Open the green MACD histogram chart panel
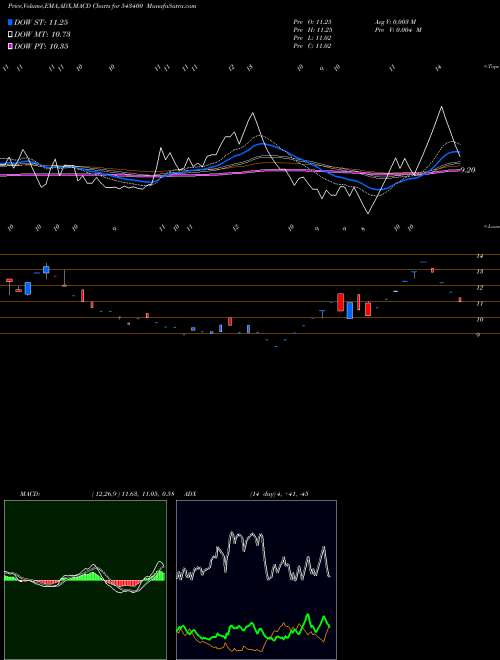 click(x=85, y=580)
